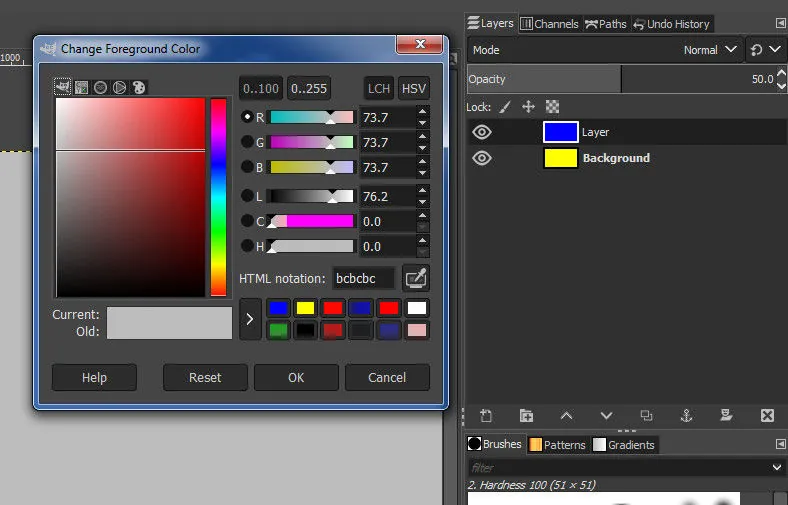This screenshot has width=788, height=505.
Task: Switch to HSV color model
Action: point(414,88)
